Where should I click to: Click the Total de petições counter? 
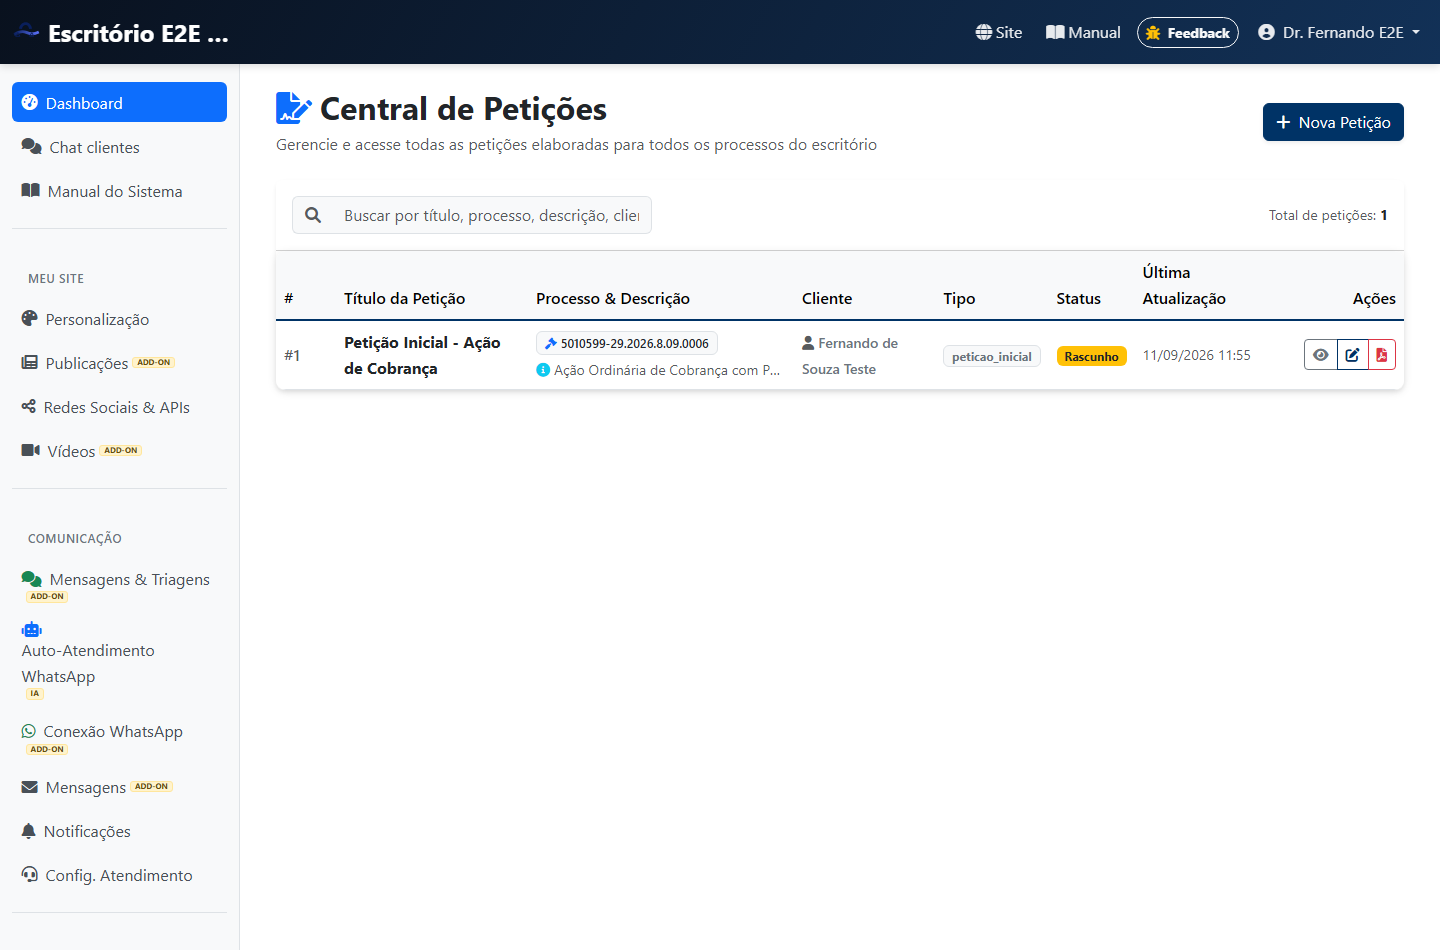(1328, 215)
